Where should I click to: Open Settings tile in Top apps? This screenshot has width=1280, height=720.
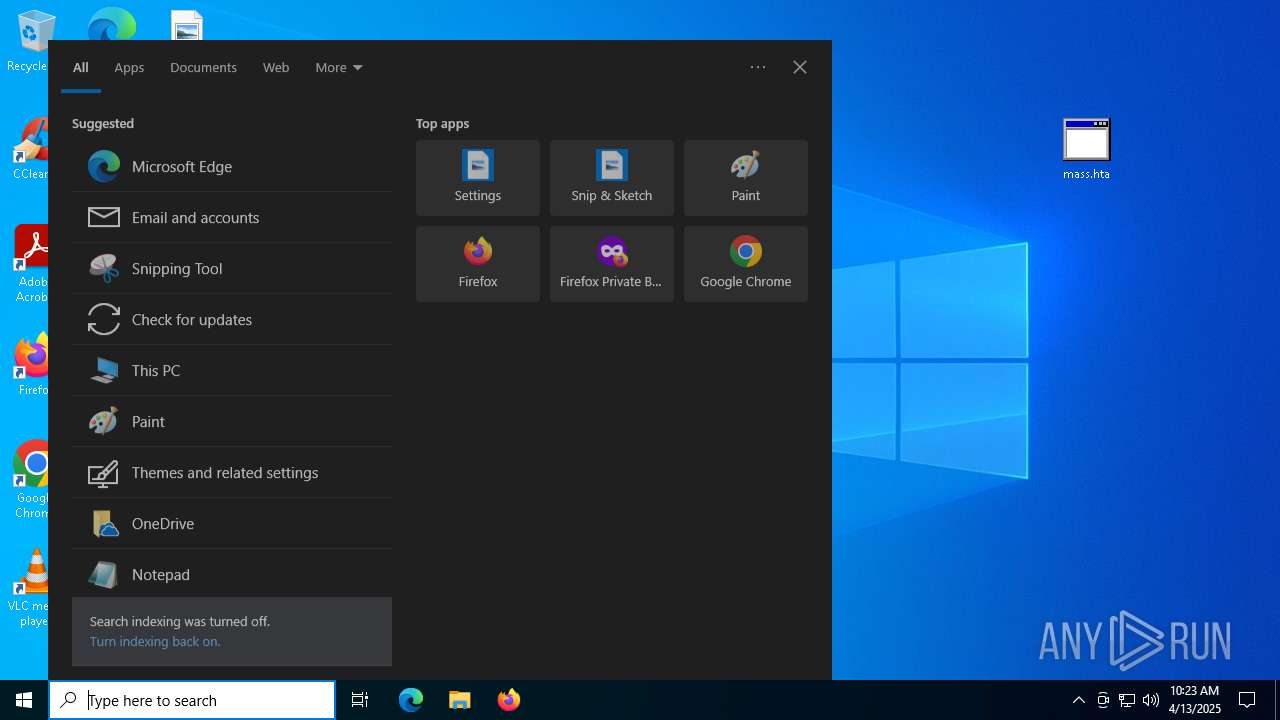(x=478, y=178)
